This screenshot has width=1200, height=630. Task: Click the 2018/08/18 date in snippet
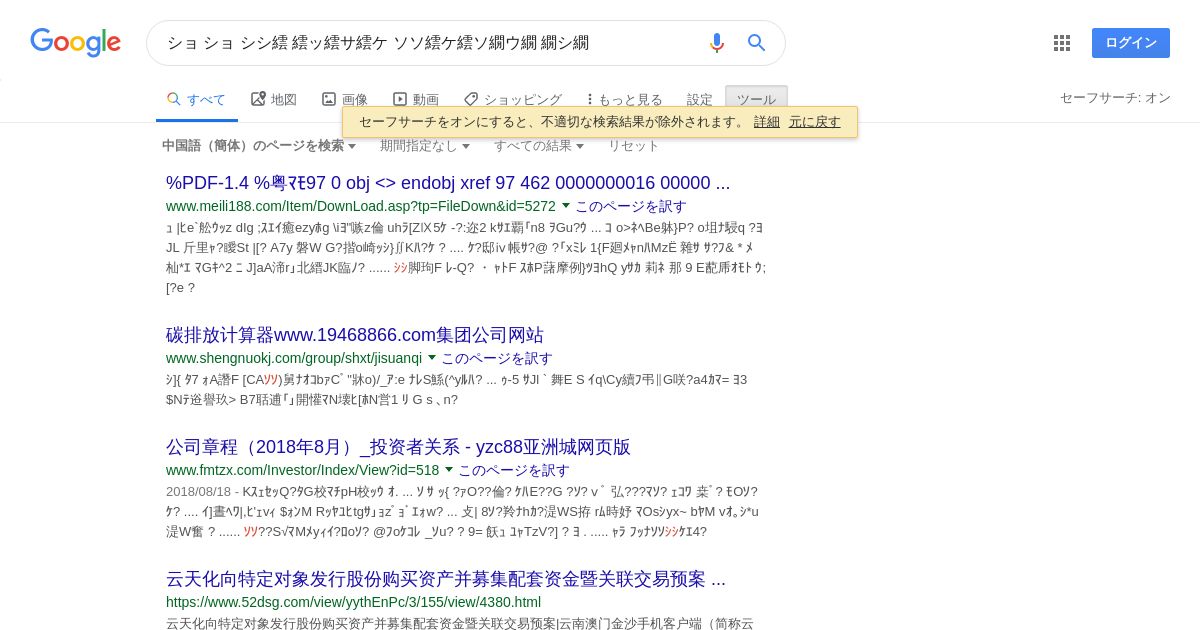(200, 492)
